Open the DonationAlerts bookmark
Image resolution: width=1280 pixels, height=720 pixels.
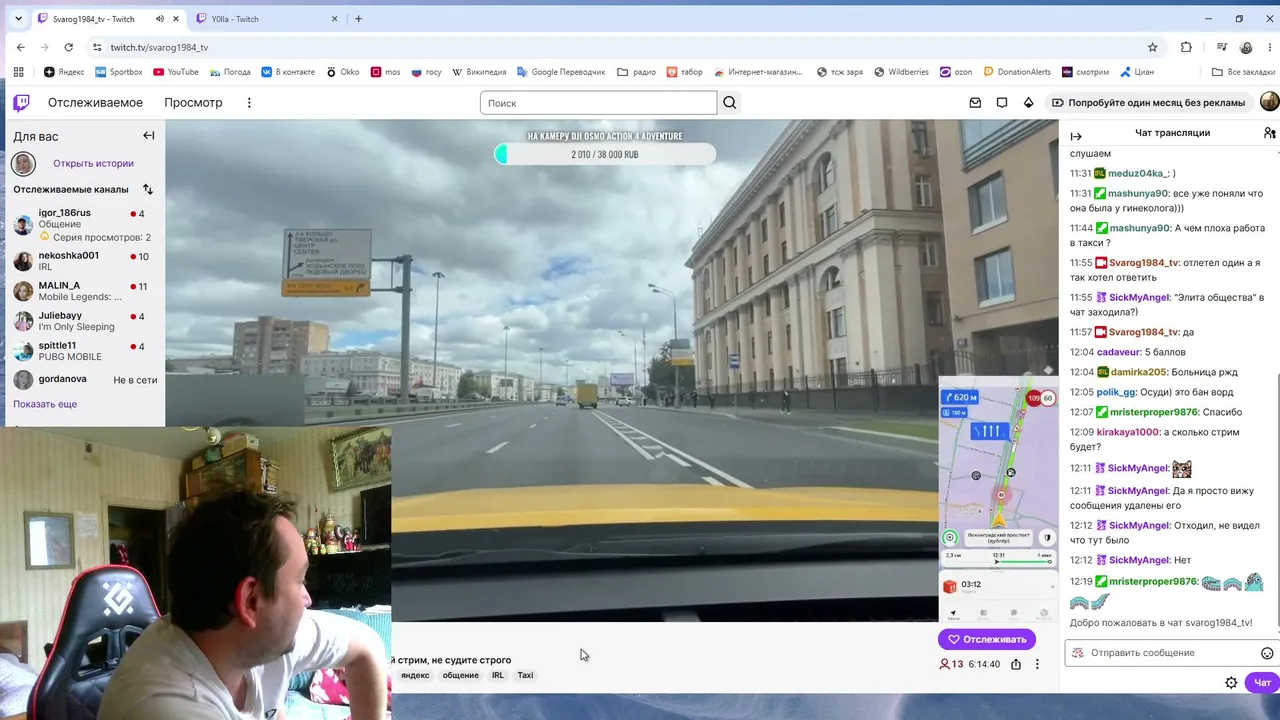coord(1017,72)
